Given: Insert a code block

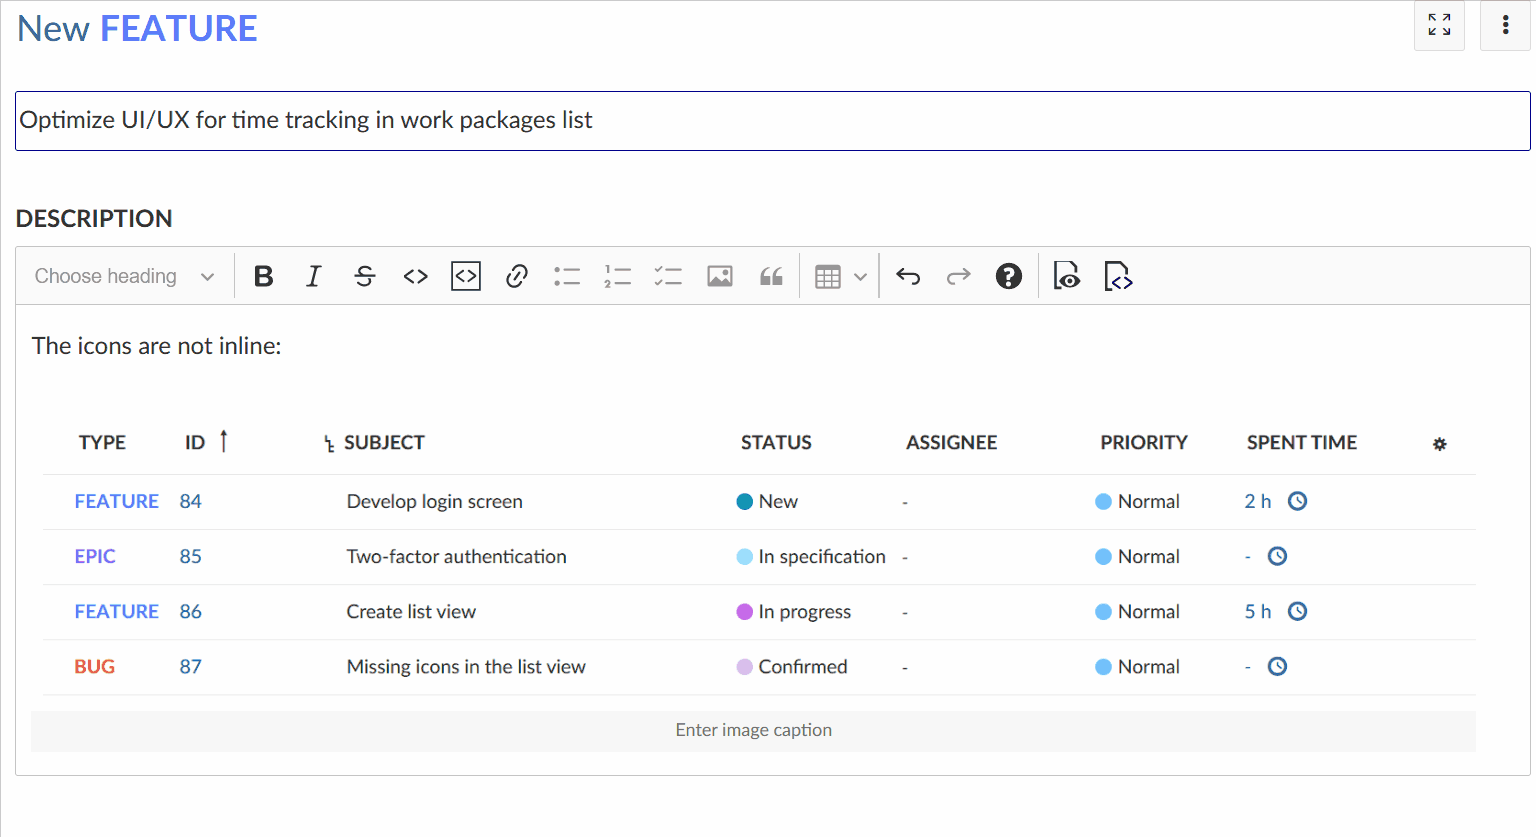Looking at the screenshot, I should 465,276.
